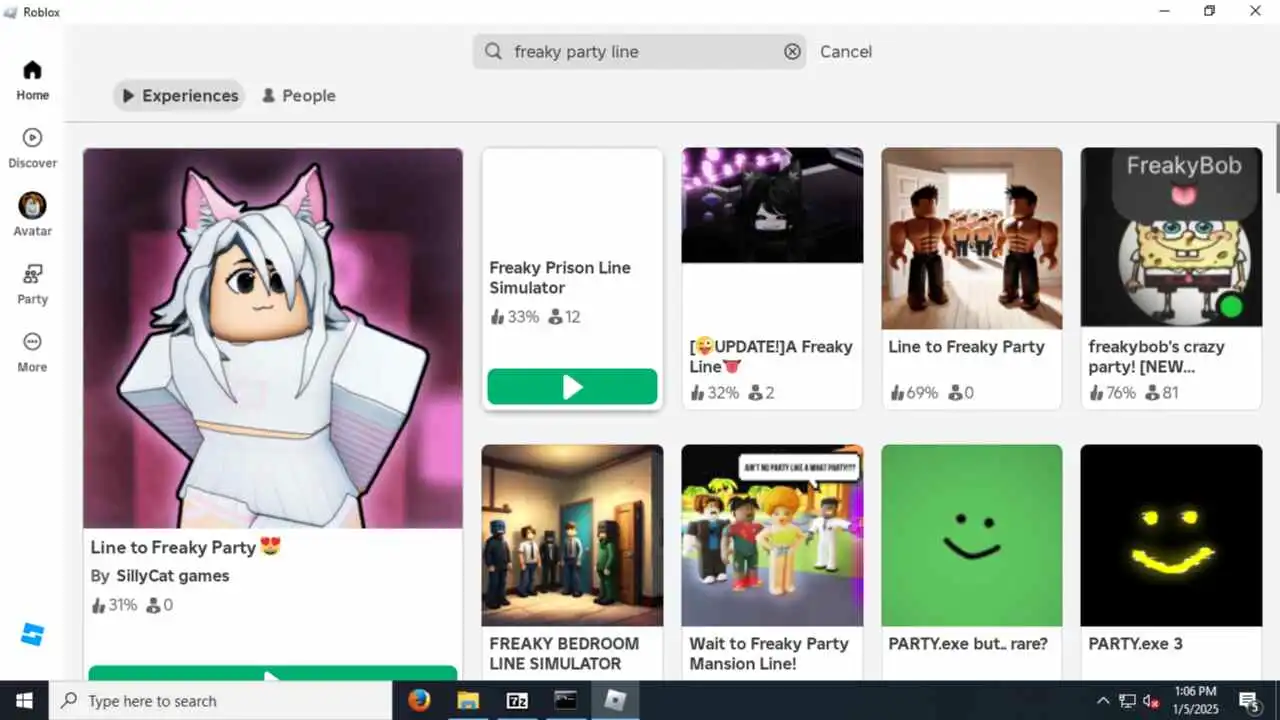Click the 12 players count on Prison Line
Screen dimensions: 1280x720
(x=564, y=317)
